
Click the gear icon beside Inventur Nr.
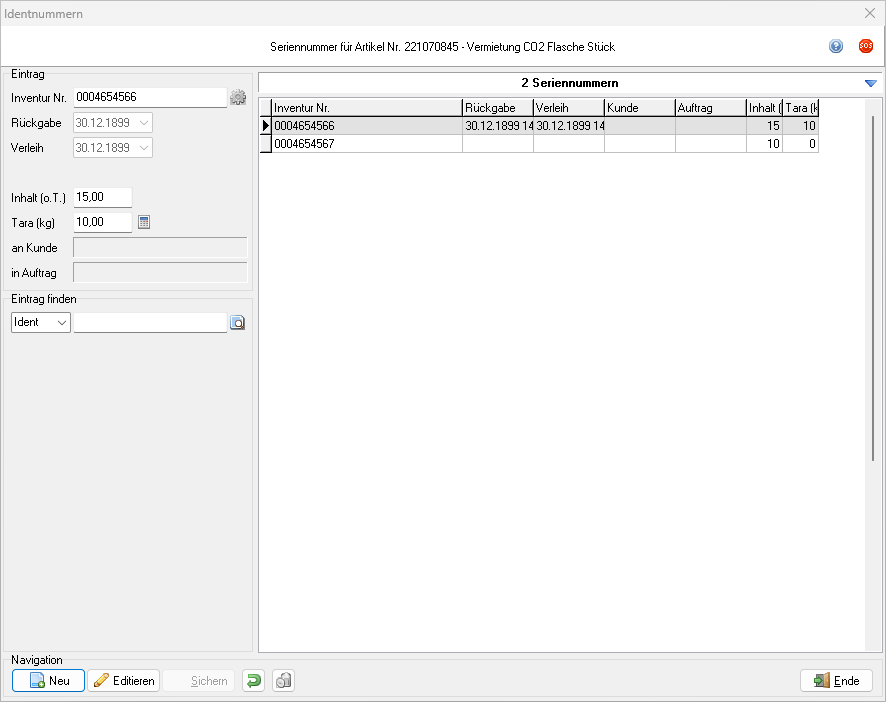click(x=238, y=97)
